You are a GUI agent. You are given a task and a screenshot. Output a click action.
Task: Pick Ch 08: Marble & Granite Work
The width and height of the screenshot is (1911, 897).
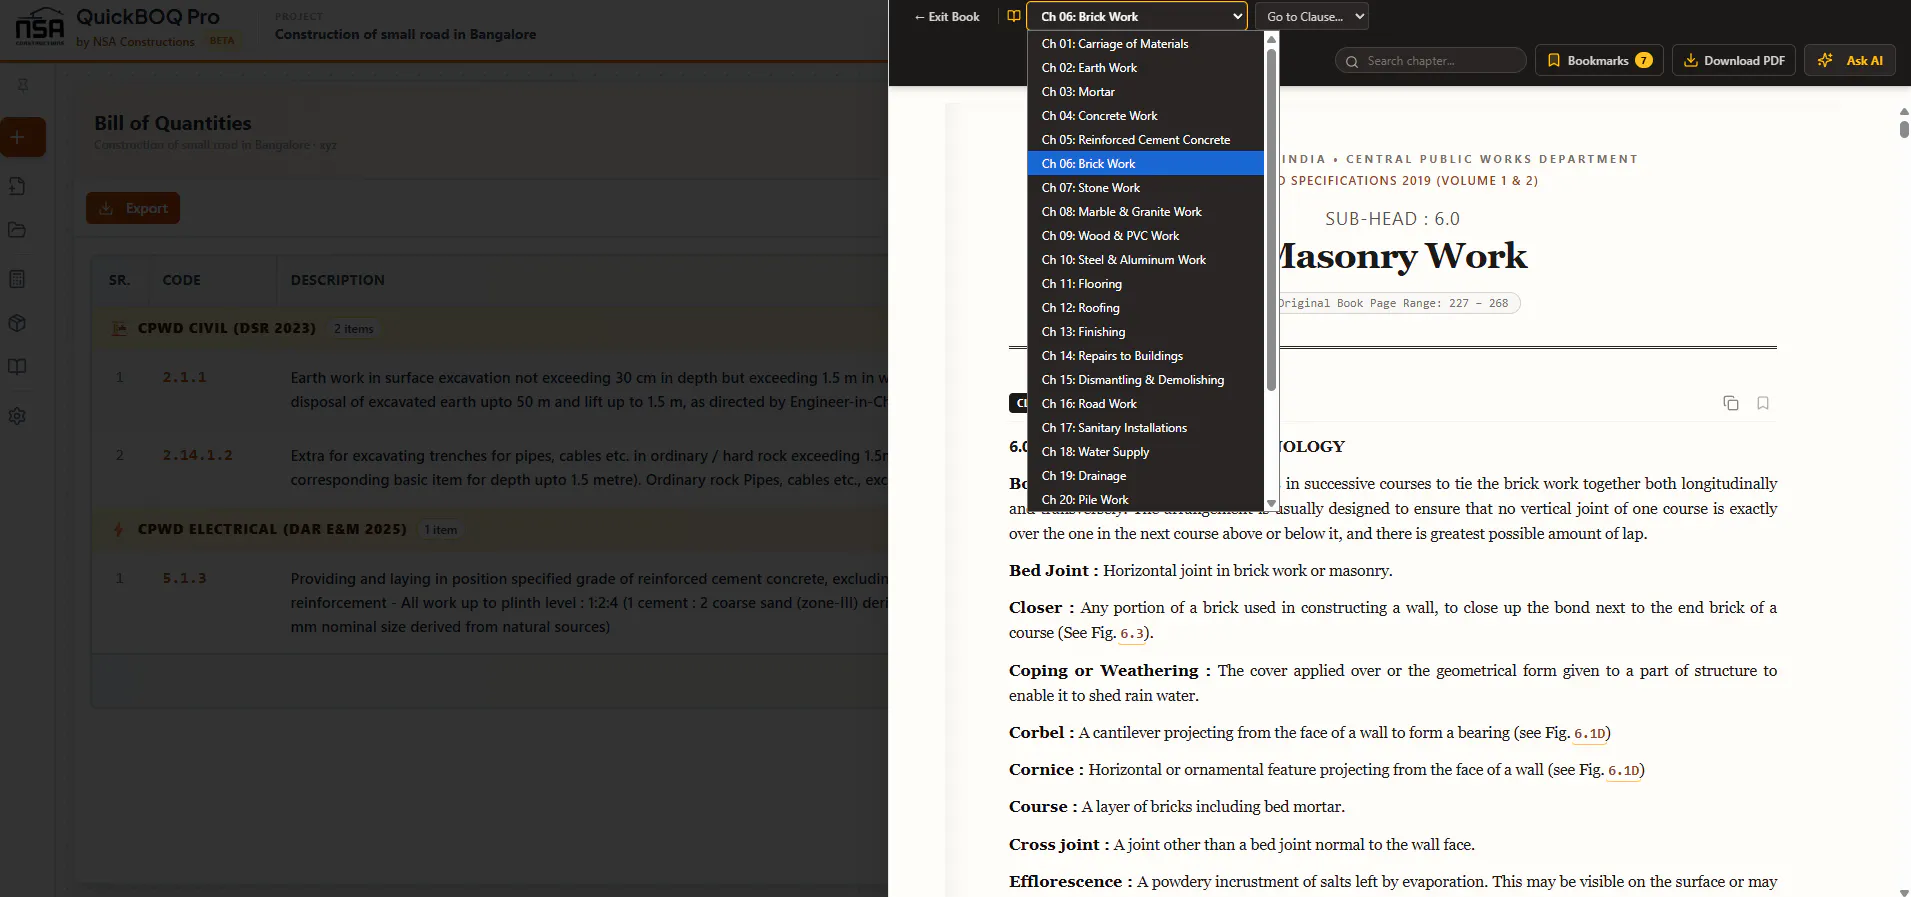(x=1146, y=212)
